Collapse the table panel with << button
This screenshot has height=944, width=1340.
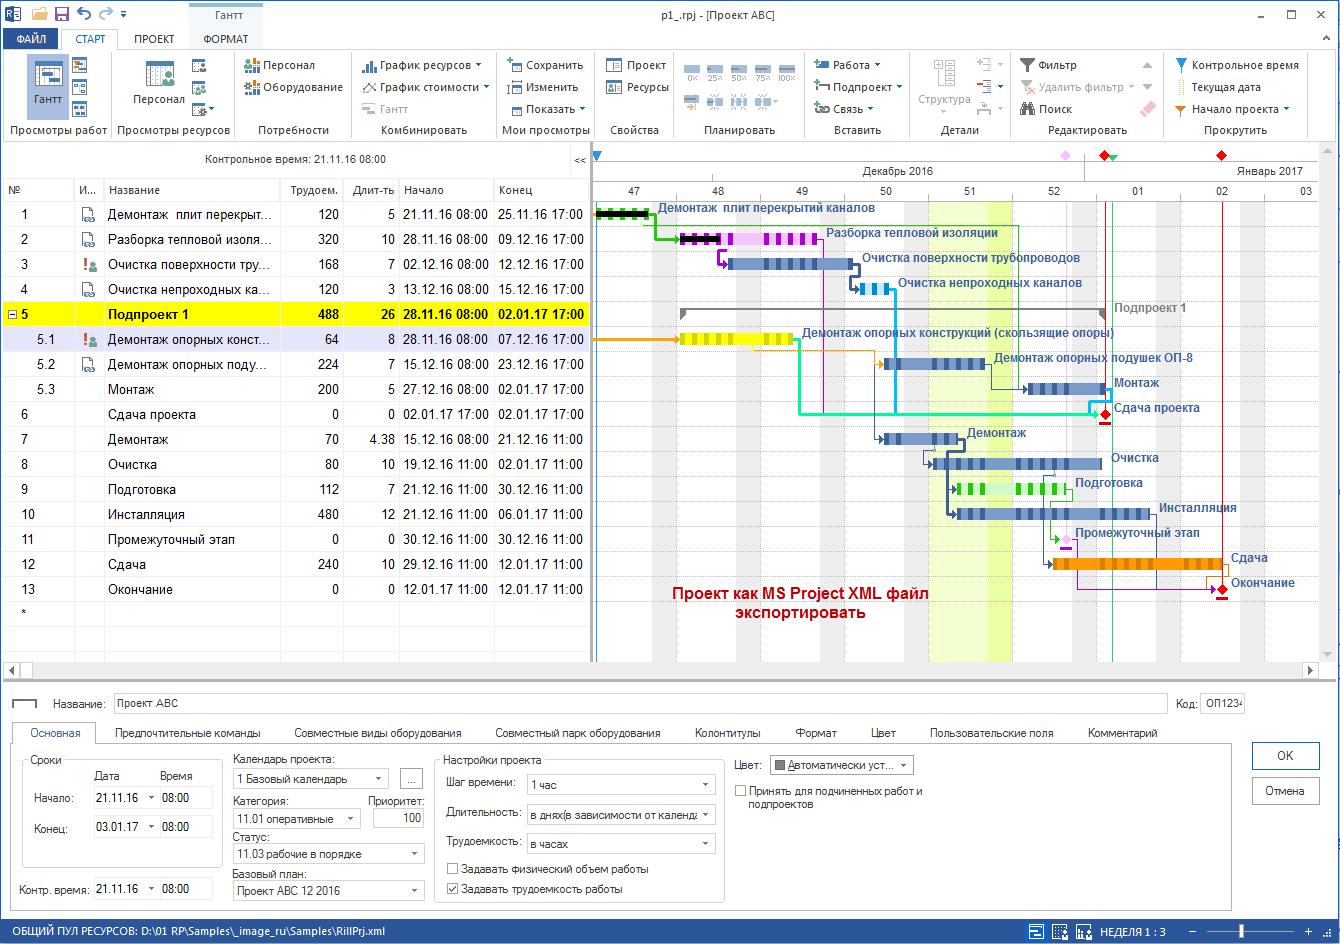[x=579, y=159]
